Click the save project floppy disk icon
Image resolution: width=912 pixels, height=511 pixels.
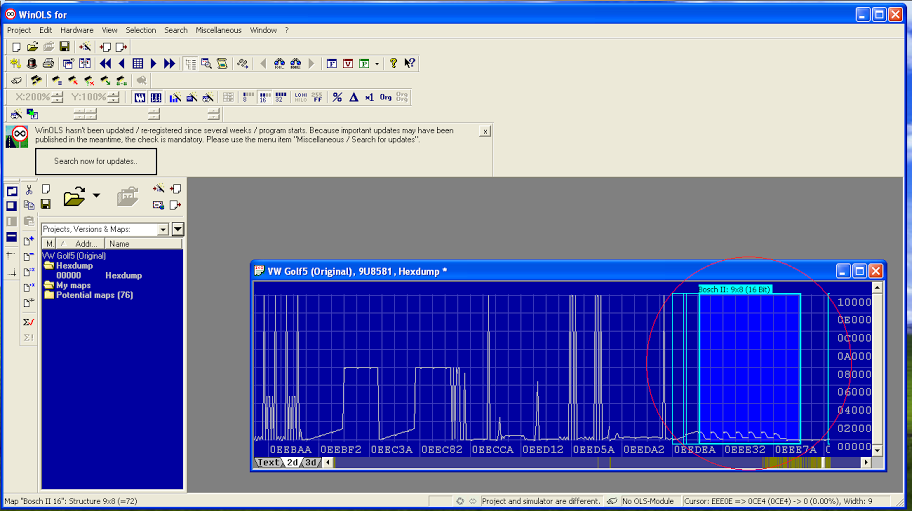pos(64,47)
